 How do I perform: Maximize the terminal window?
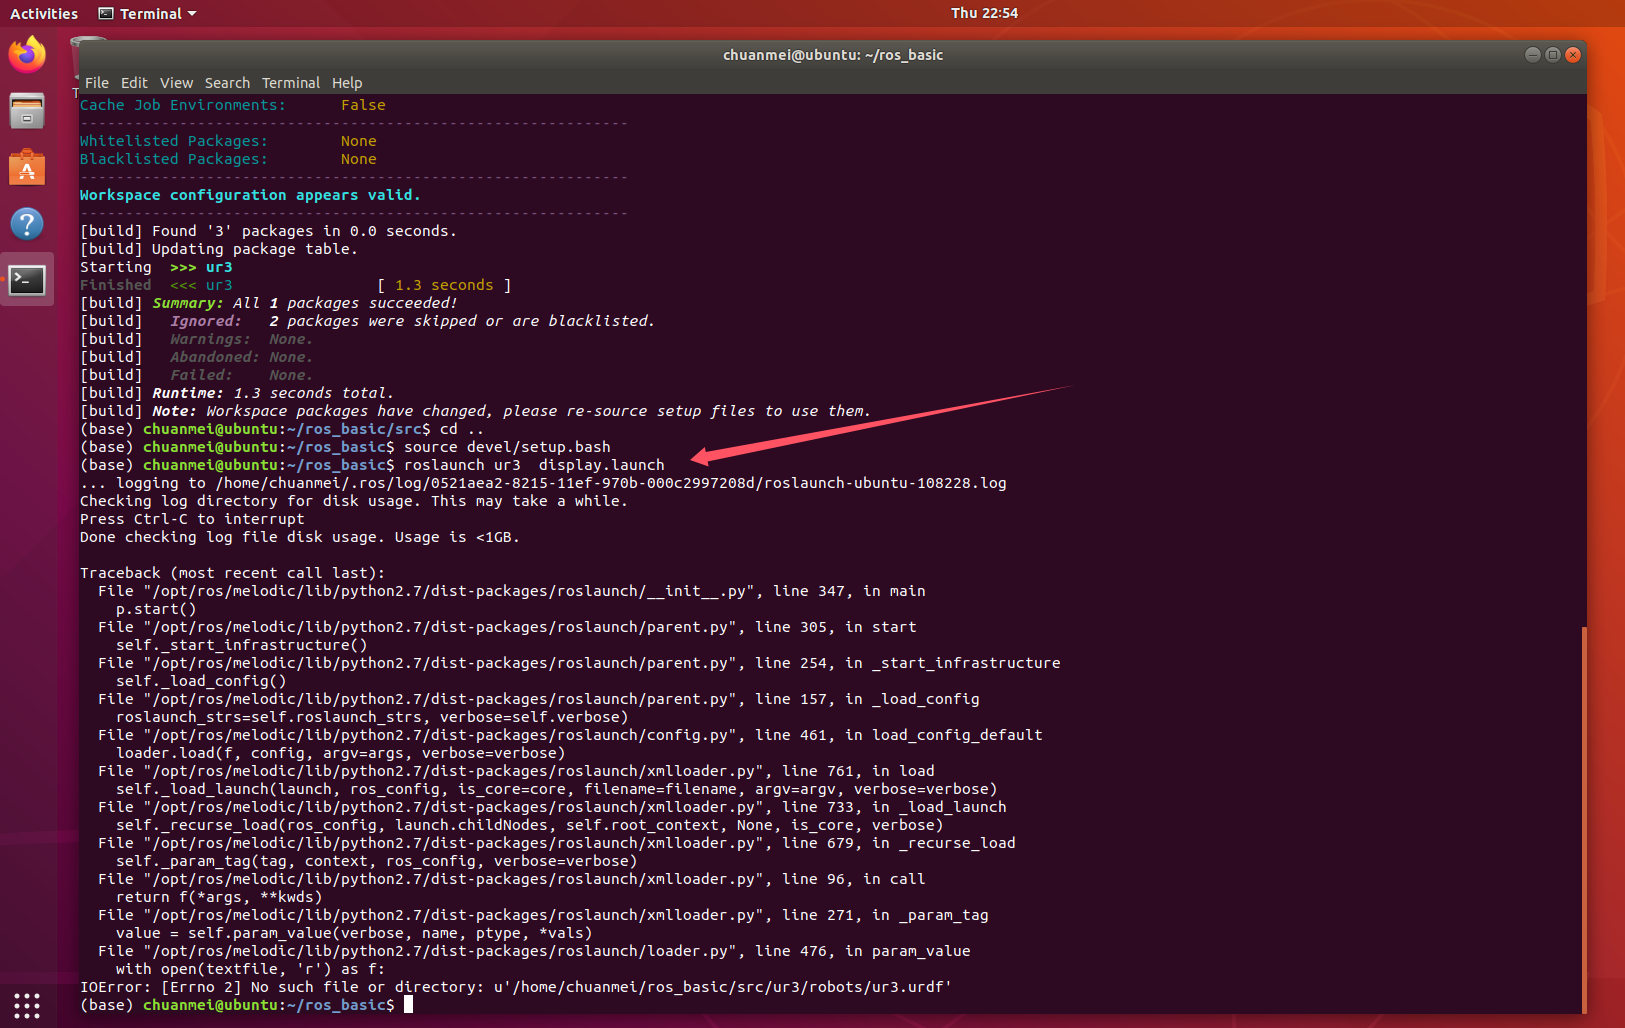(x=1552, y=55)
